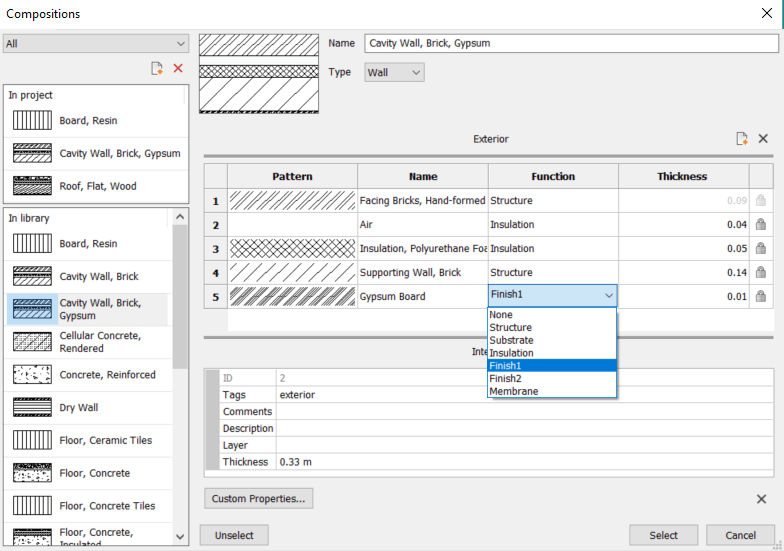
Task: Click hatch pattern of Facing Bricks ply
Action: click(292, 200)
